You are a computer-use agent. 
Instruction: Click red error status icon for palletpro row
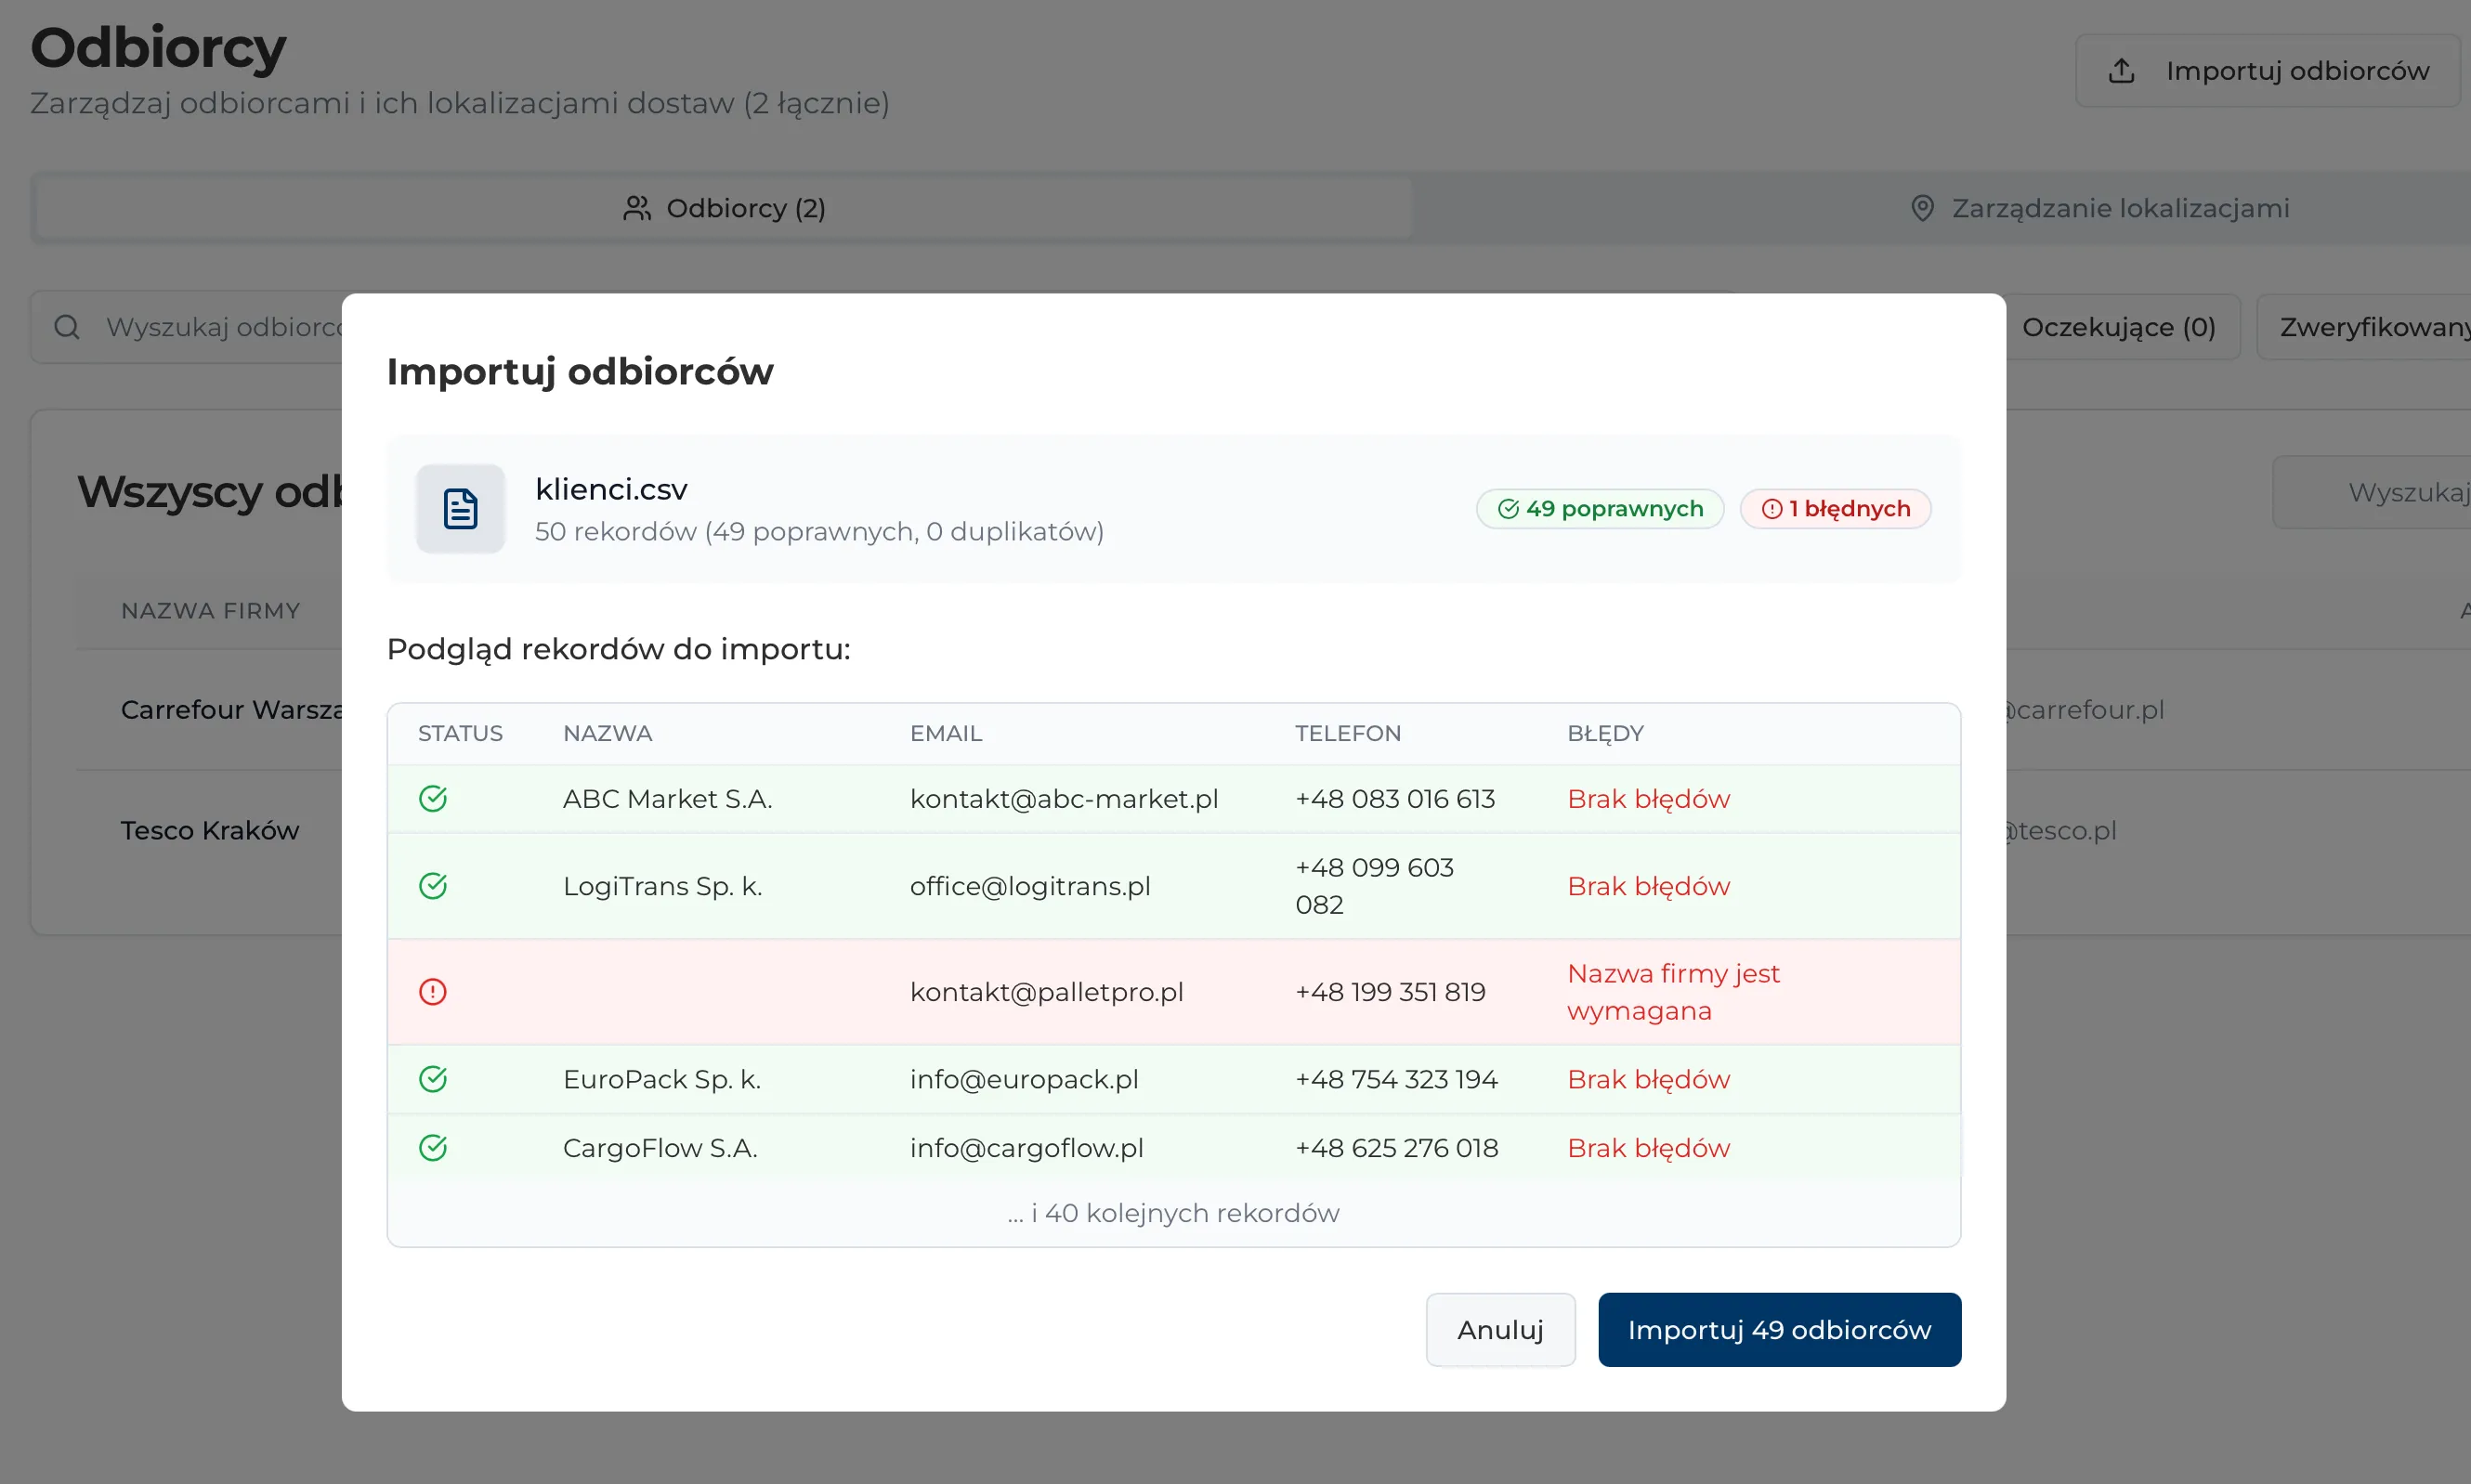coord(432,992)
